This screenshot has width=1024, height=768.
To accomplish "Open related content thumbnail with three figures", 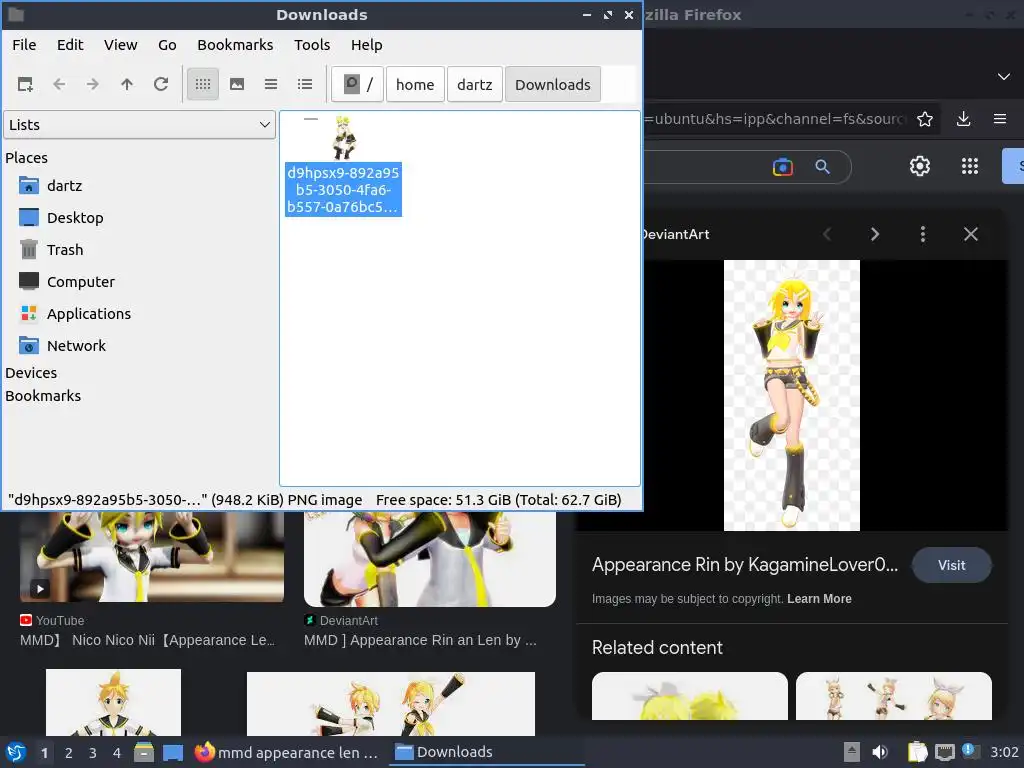I will click(x=893, y=696).
